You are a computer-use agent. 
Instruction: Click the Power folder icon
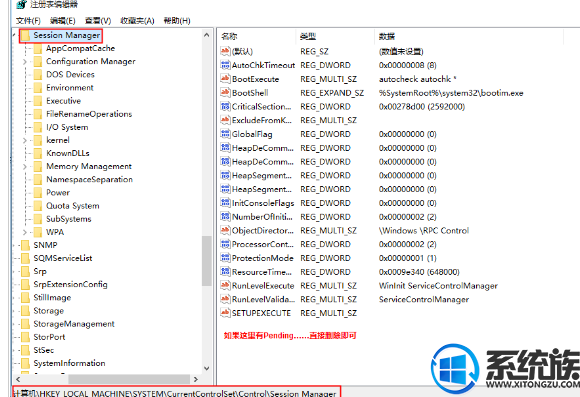(38, 193)
